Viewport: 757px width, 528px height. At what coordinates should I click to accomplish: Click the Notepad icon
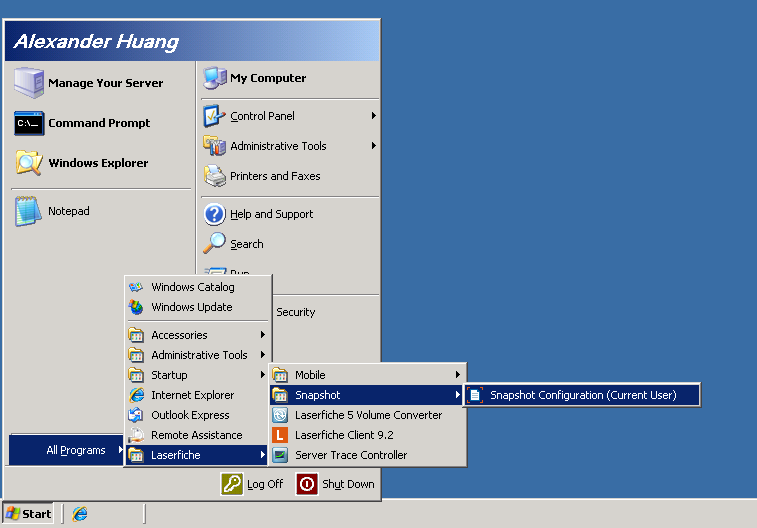pos(28,211)
